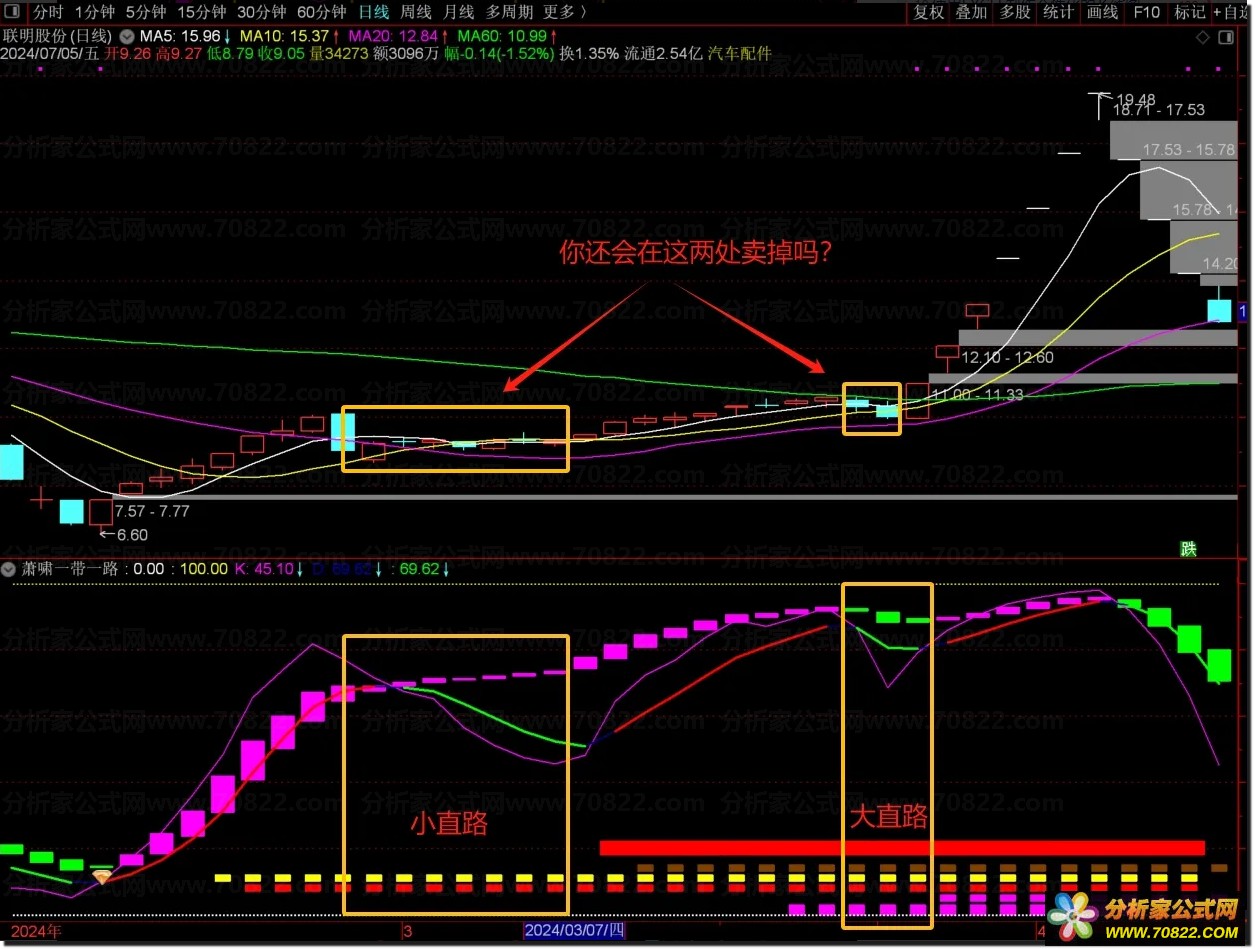Click the left diamond icon under 标记
1255x949 pixels.
[x=1202, y=37]
